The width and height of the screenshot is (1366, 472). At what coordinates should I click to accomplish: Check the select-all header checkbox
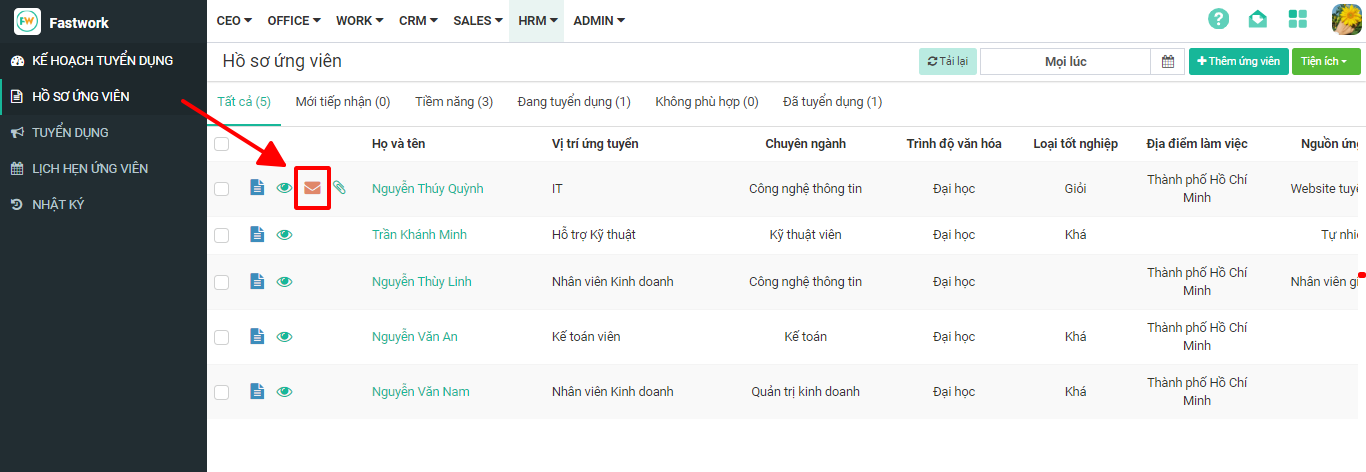(x=222, y=144)
